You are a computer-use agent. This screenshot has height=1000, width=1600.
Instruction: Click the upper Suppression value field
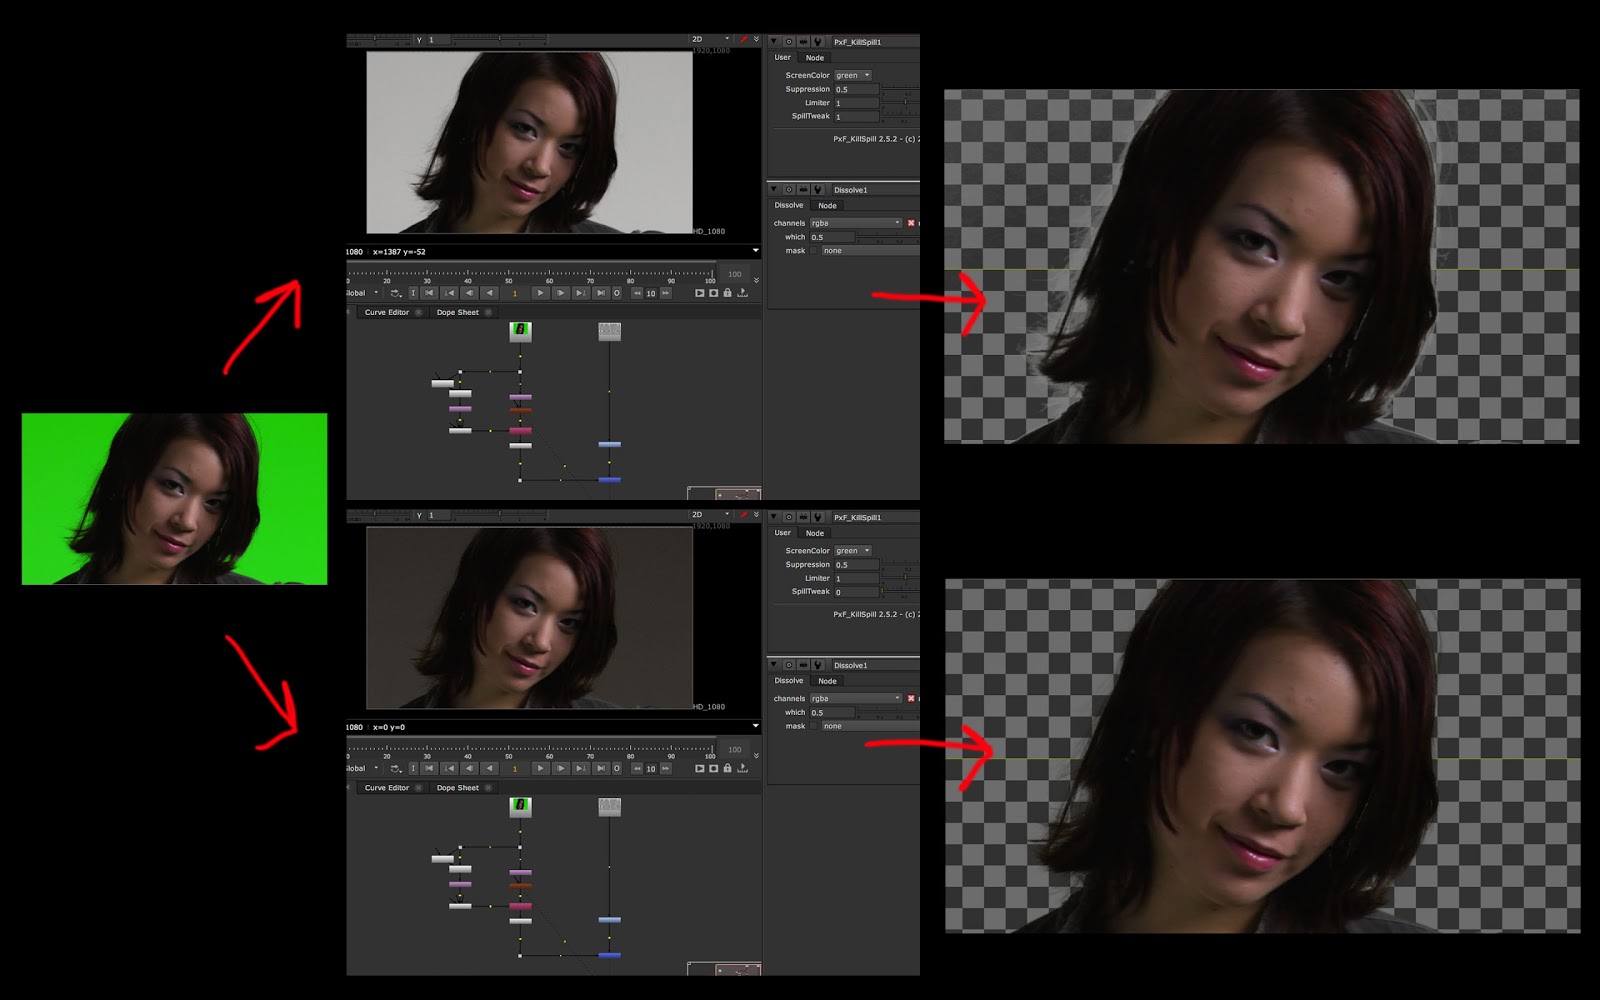click(x=857, y=89)
